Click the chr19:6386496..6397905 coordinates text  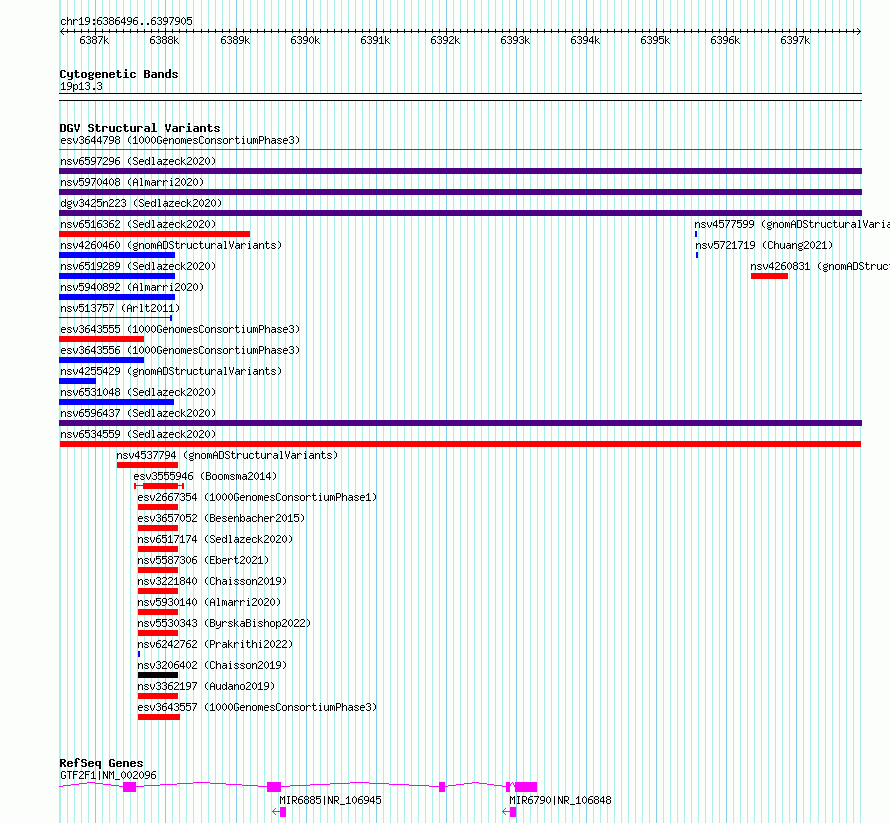click(126, 21)
